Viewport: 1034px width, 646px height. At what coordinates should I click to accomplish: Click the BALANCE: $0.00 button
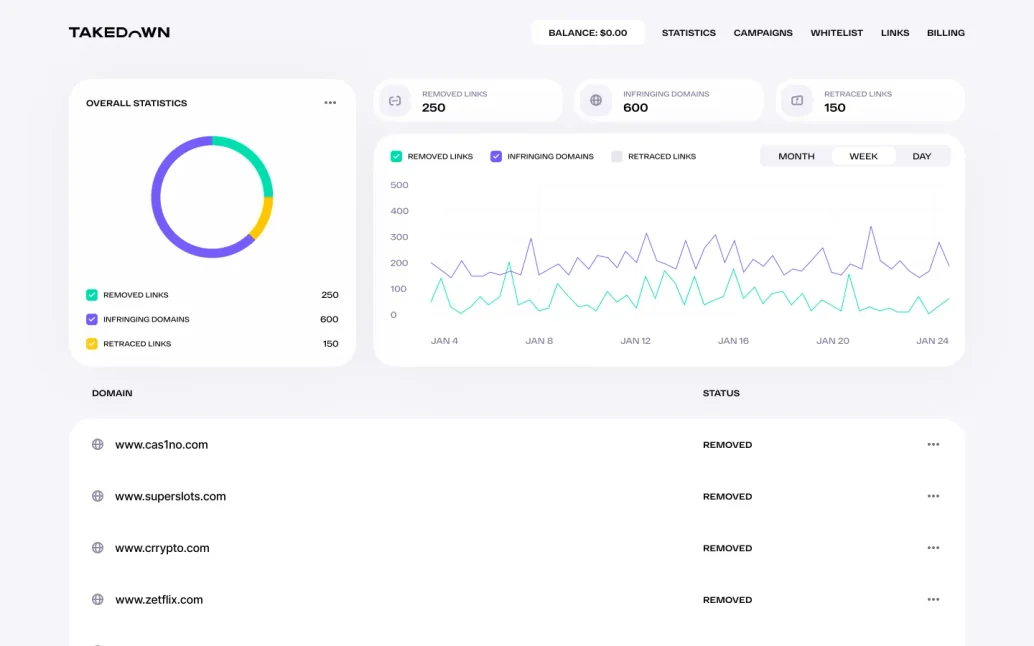(x=588, y=32)
